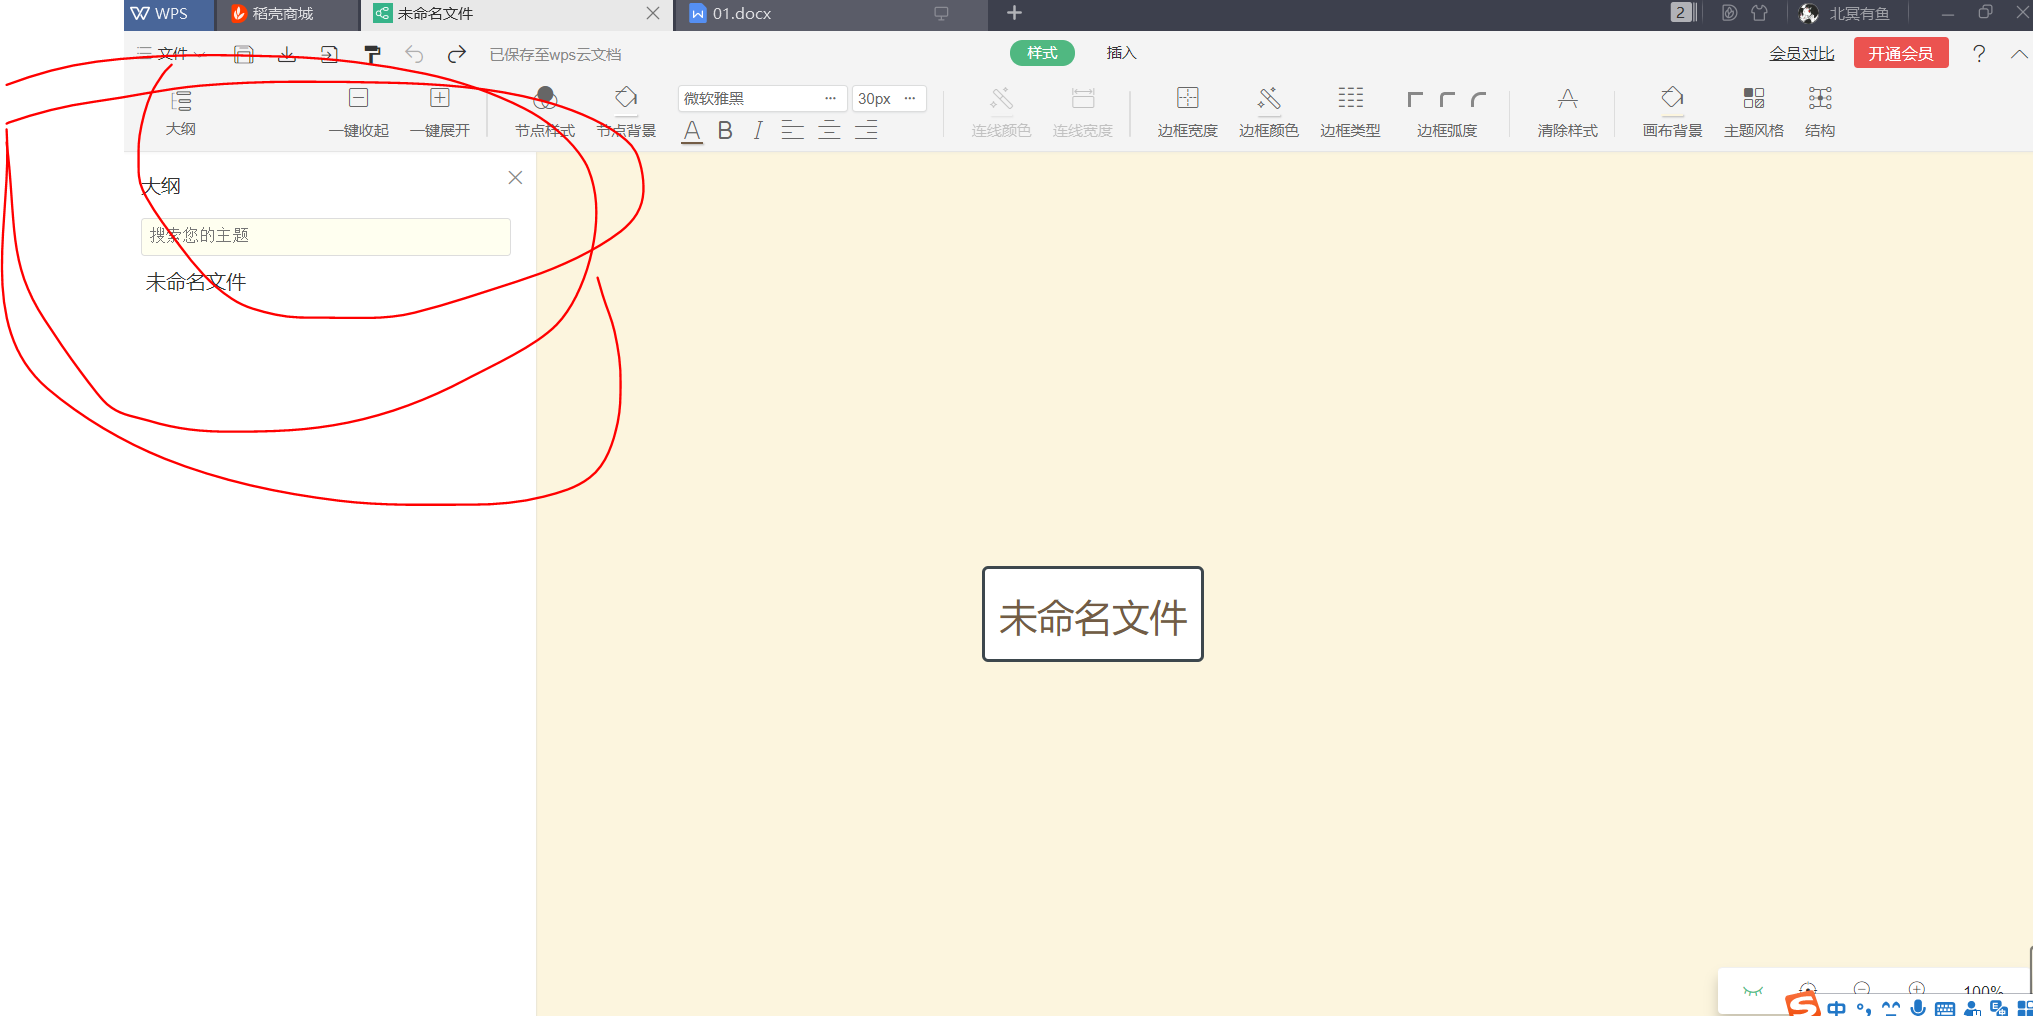Switch to the 01.docx document tab
This screenshot has height=1016, width=2033.
[x=740, y=14]
